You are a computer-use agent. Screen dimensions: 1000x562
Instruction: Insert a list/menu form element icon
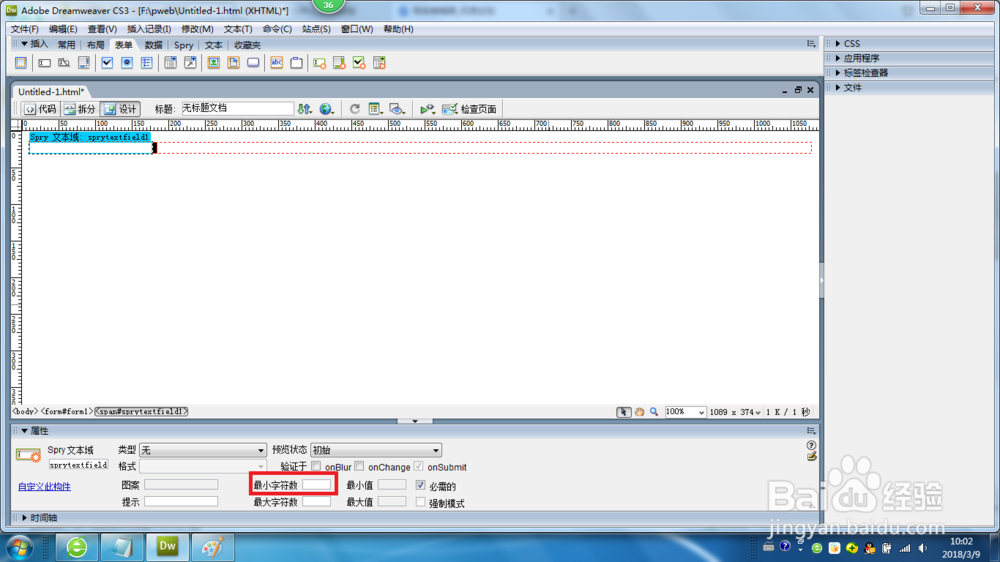click(x=170, y=63)
